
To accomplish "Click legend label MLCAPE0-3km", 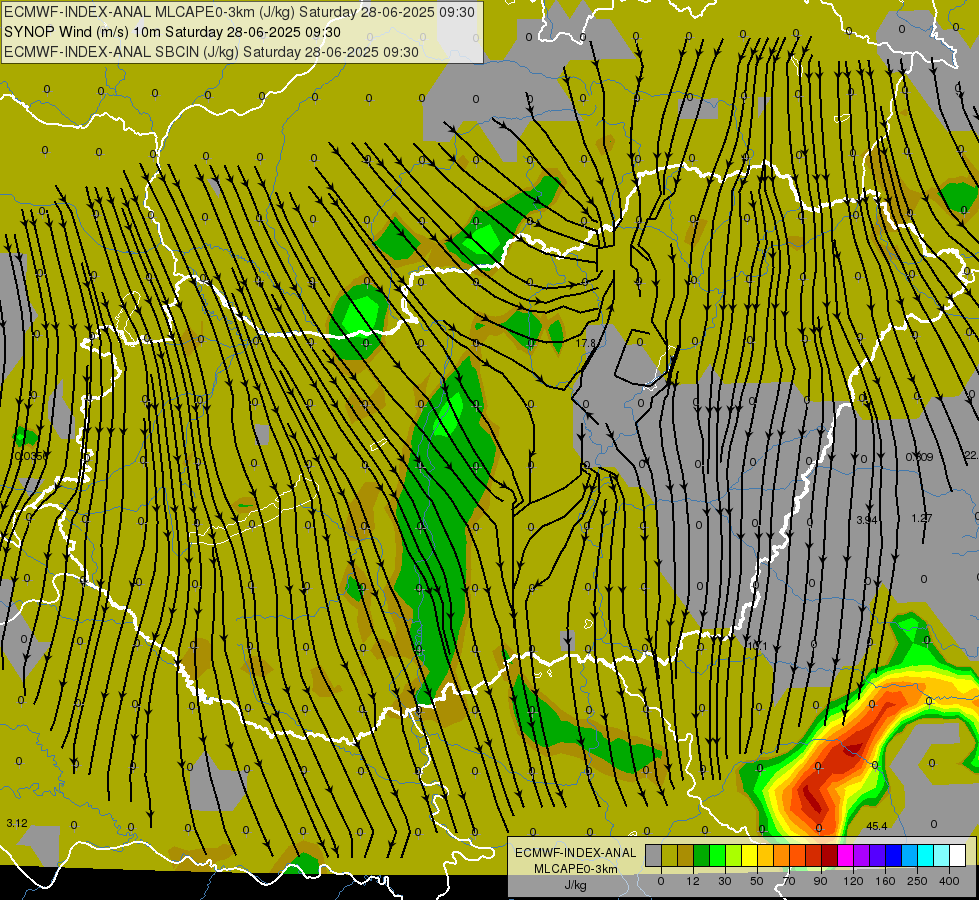I will pyautogui.click(x=576, y=869).
